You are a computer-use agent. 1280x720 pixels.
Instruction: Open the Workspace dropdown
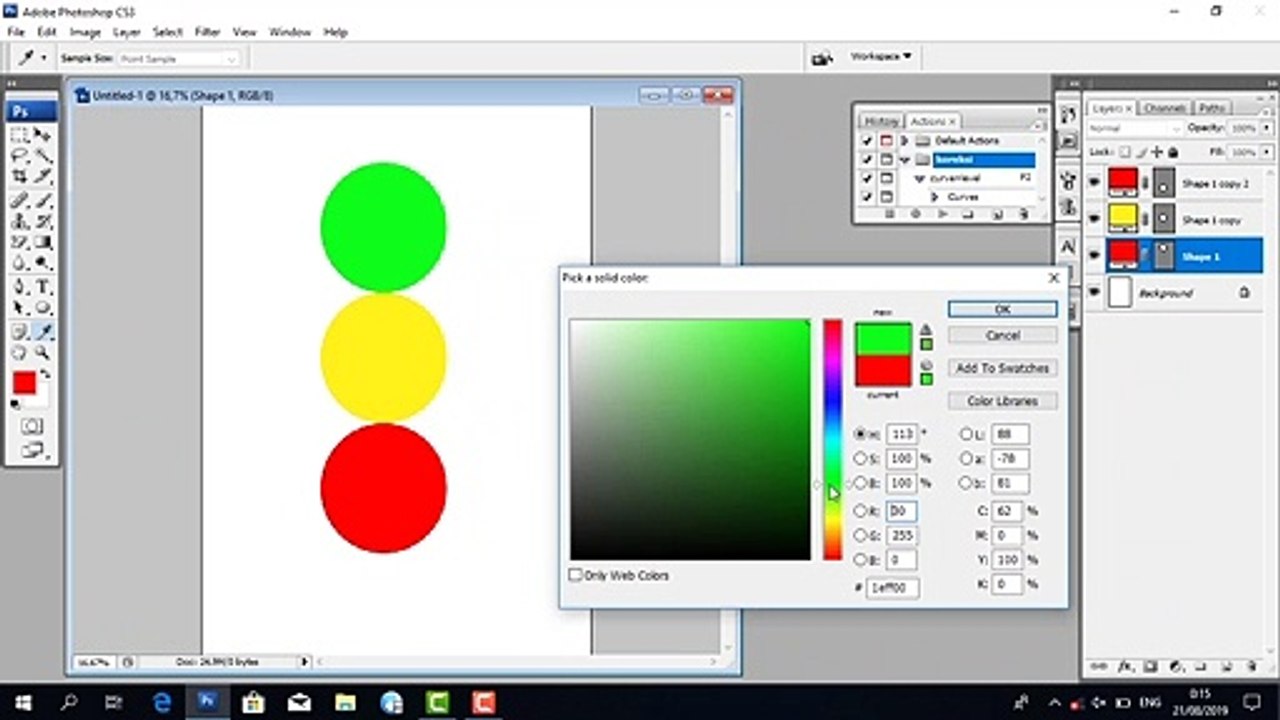[880, 57]
